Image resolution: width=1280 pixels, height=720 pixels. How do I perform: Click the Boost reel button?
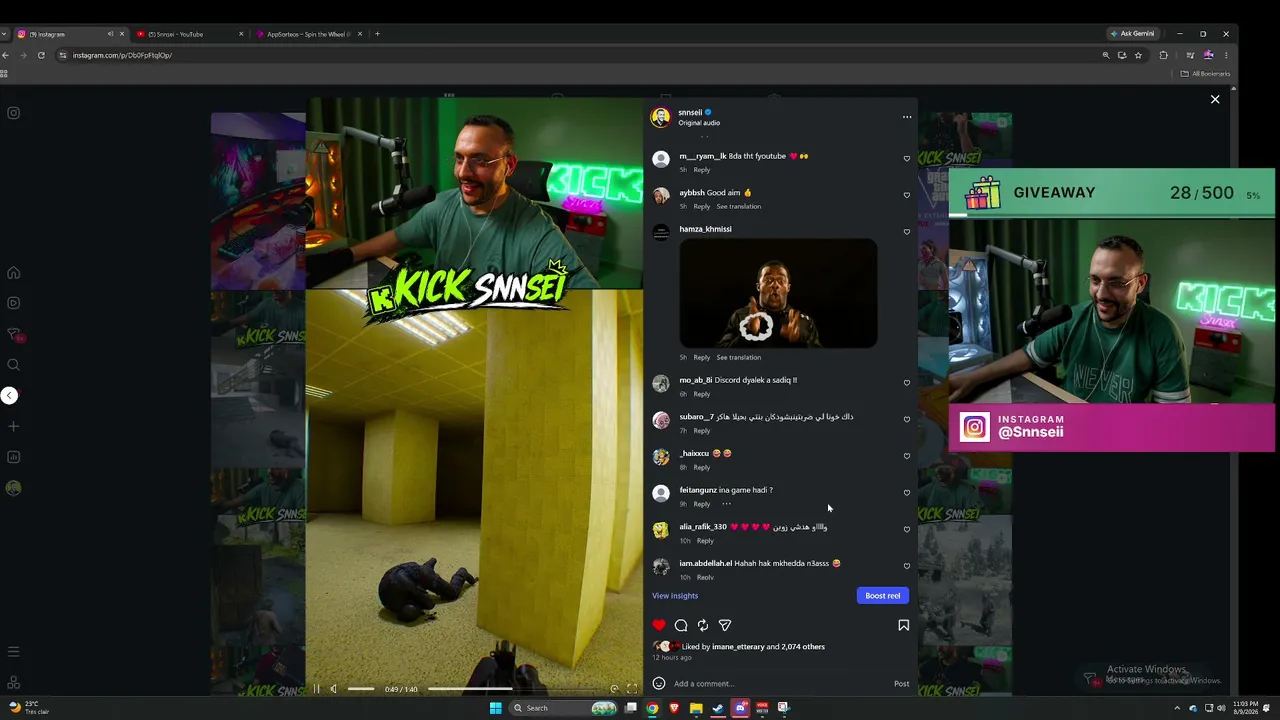[883, 596]
